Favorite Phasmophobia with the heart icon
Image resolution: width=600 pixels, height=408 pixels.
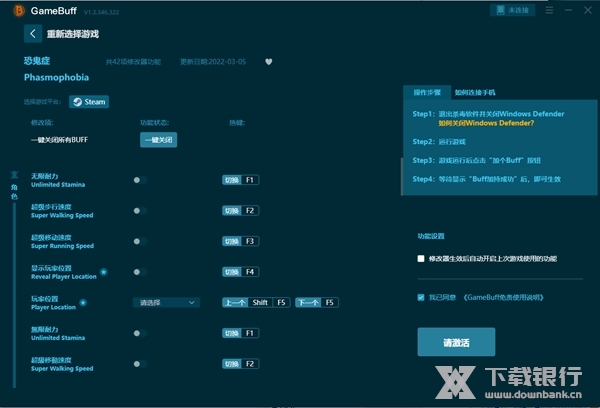[269, 62]
